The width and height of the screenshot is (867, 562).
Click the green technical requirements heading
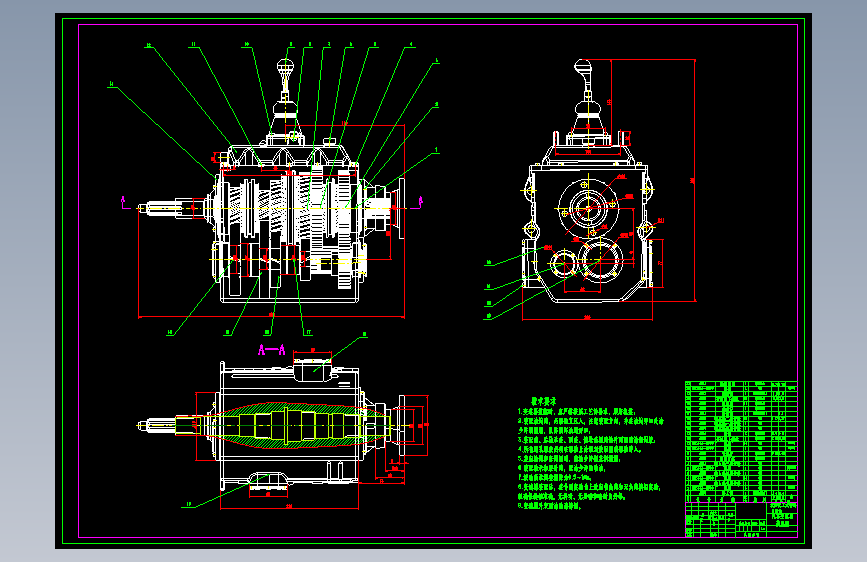[x=544, y=401]
